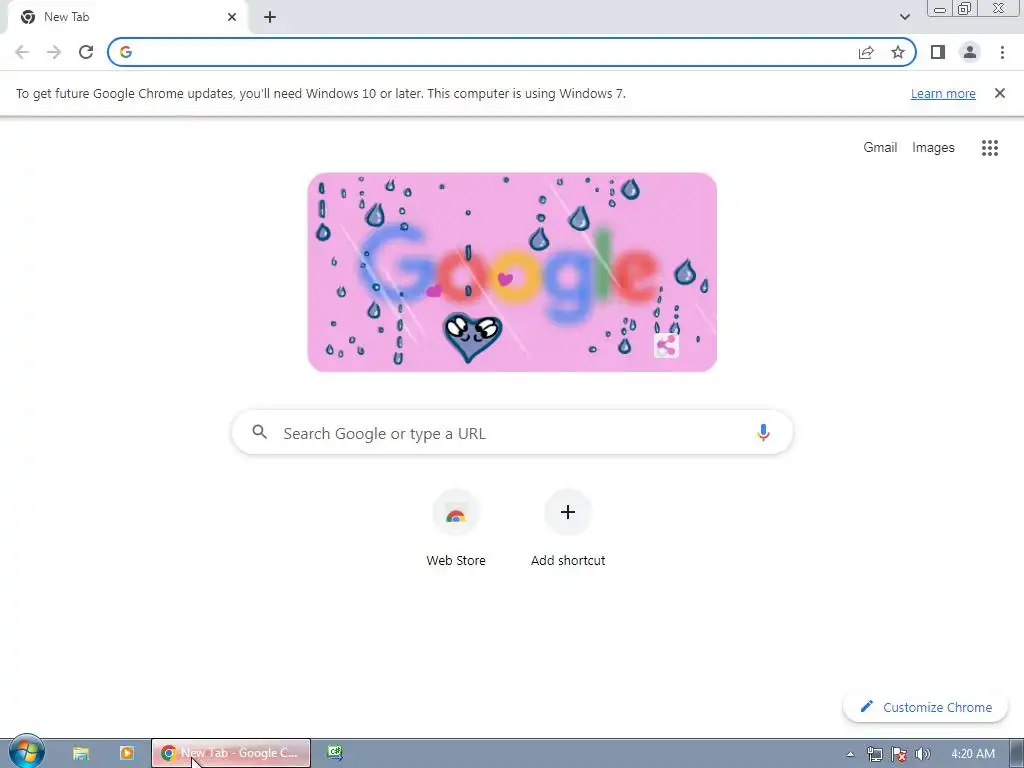Click the Show desktop strip
The width and height of the screenshot is (1024, 768).
tap(1016, 754)
